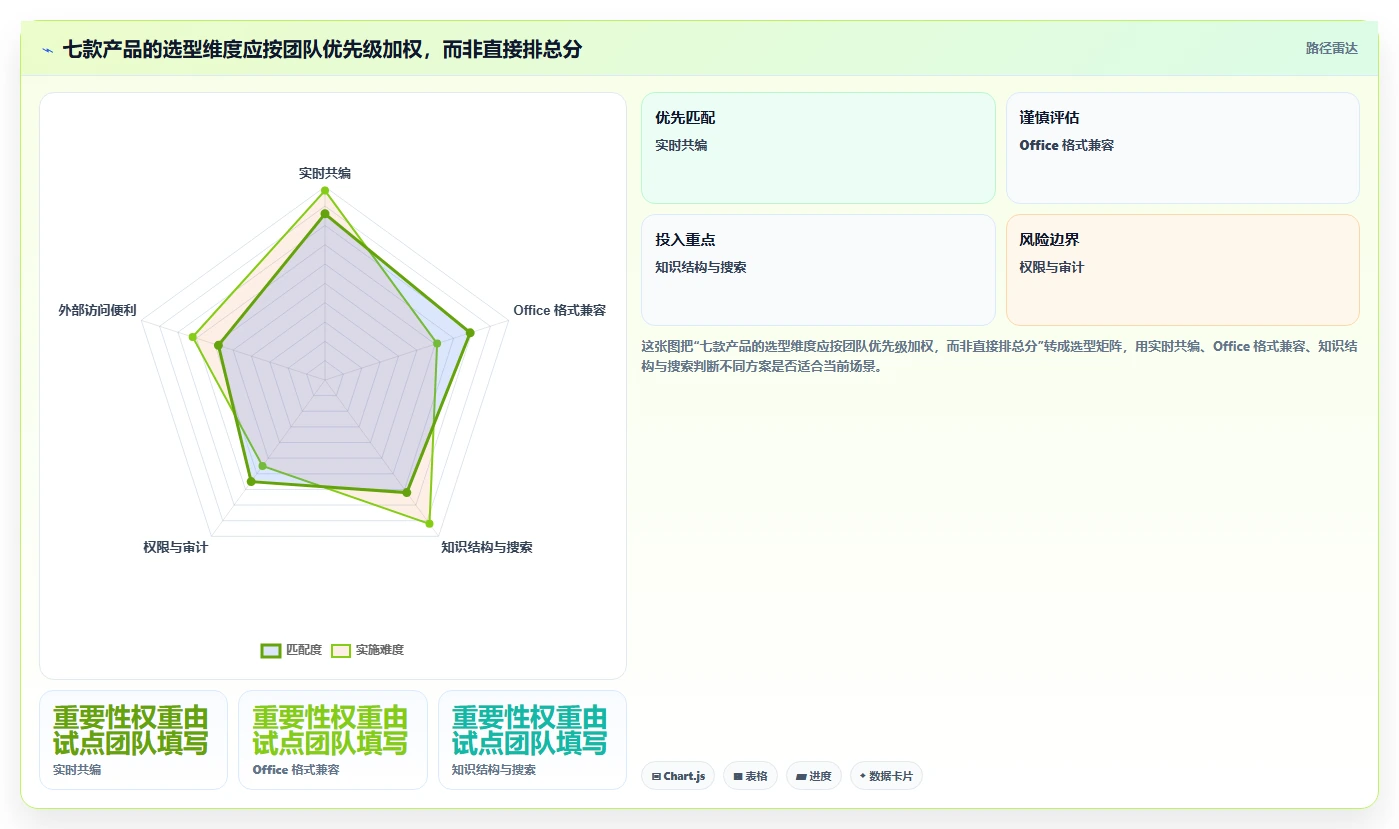Click the description paragraph starting 这张图把
Image resolution: width=1399 pixels, height=829 pixels.
999,356
